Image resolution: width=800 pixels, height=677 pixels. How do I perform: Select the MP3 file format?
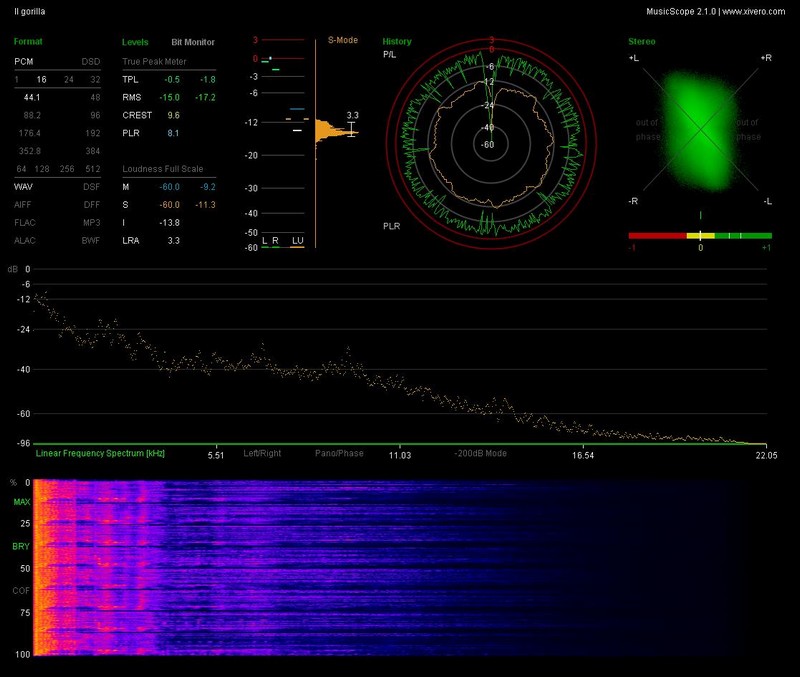pos(92,222)
